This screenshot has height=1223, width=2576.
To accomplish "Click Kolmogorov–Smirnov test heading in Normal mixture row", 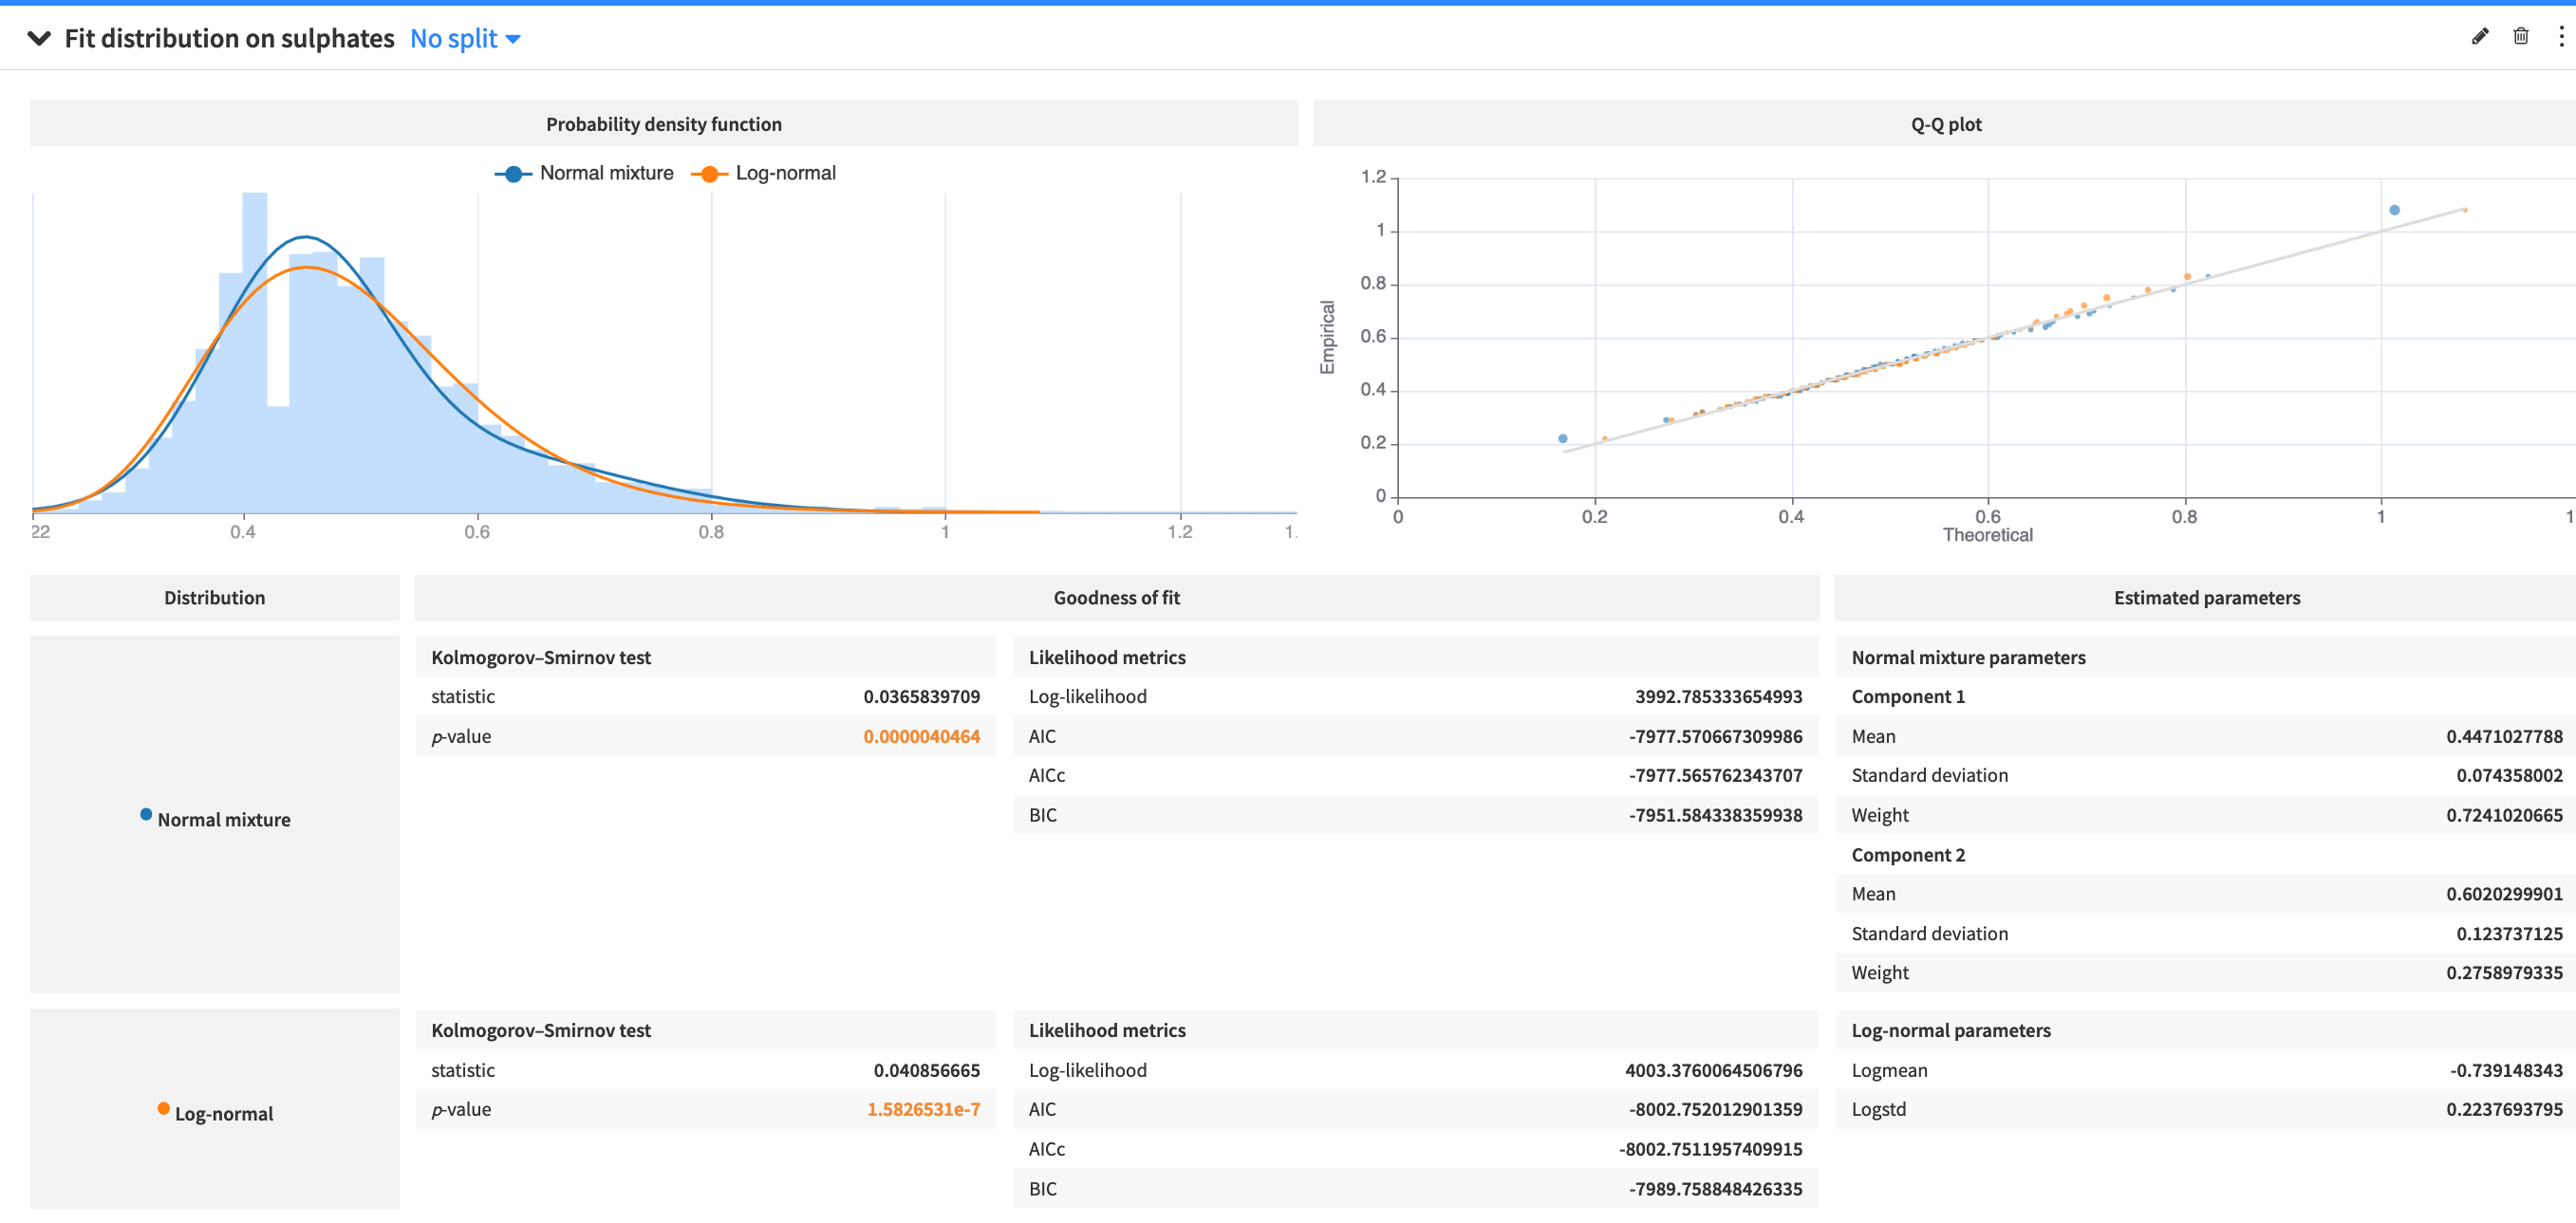I will pos(541,657).
